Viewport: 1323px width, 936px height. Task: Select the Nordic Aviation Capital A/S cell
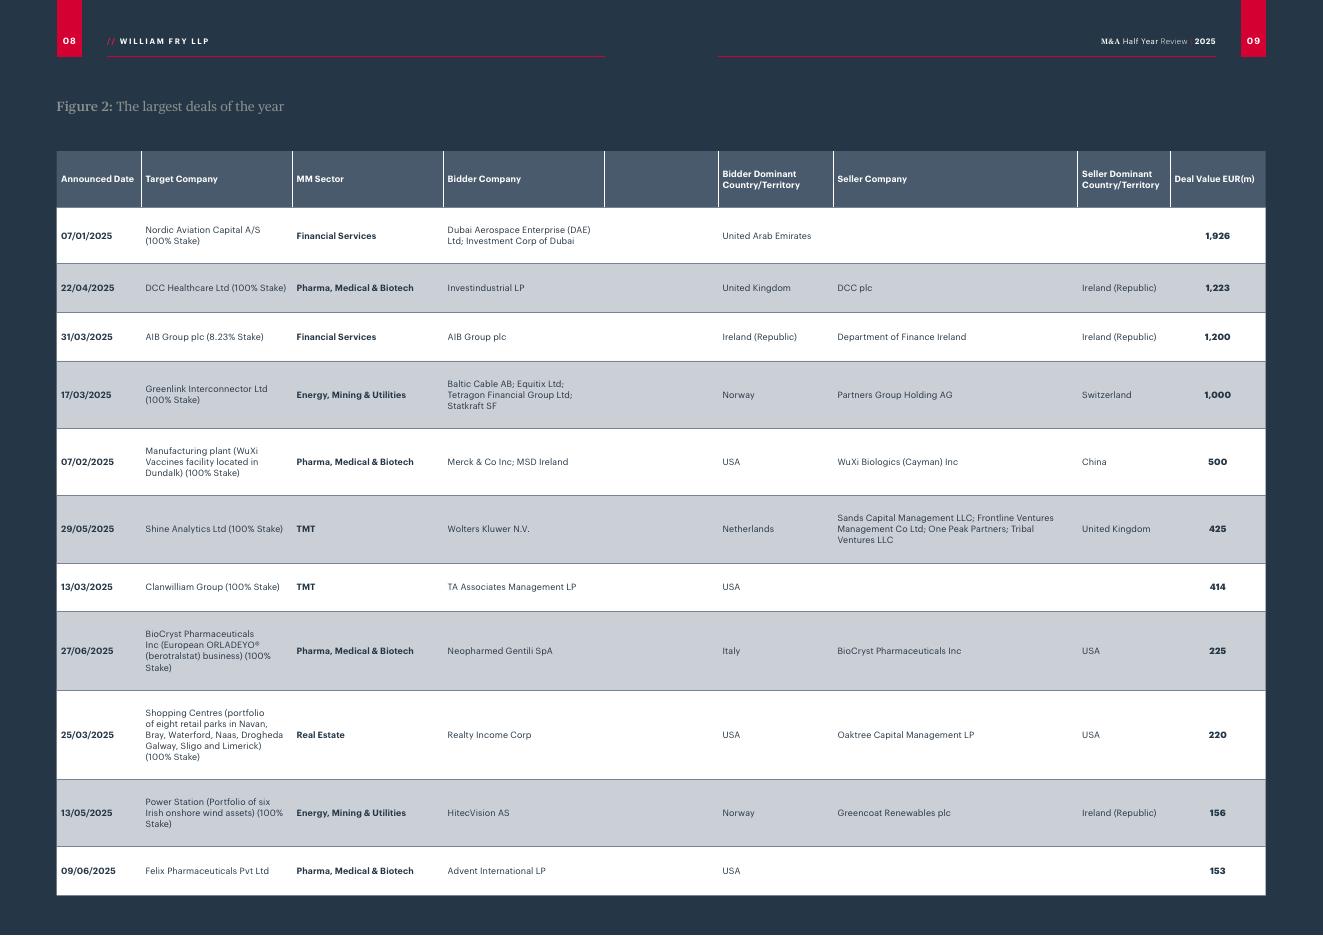coord(203,236)
